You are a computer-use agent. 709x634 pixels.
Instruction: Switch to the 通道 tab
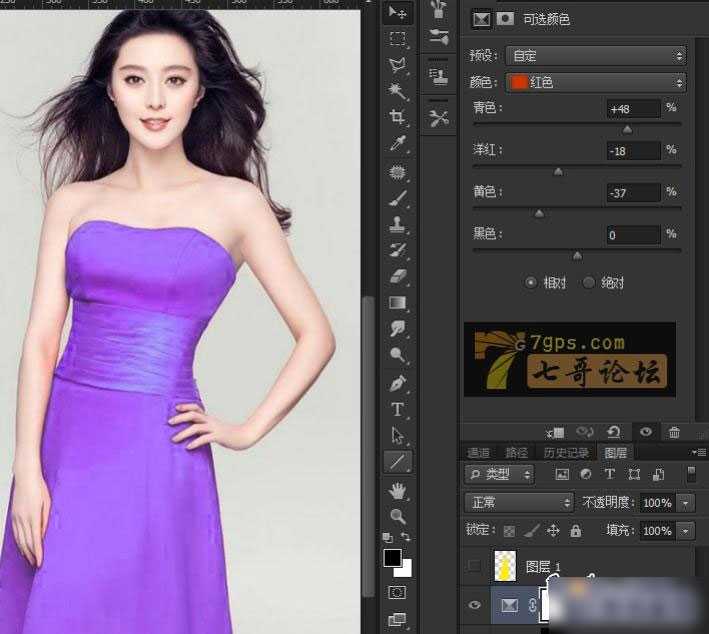pyautogui.click(x=478, y=453)
